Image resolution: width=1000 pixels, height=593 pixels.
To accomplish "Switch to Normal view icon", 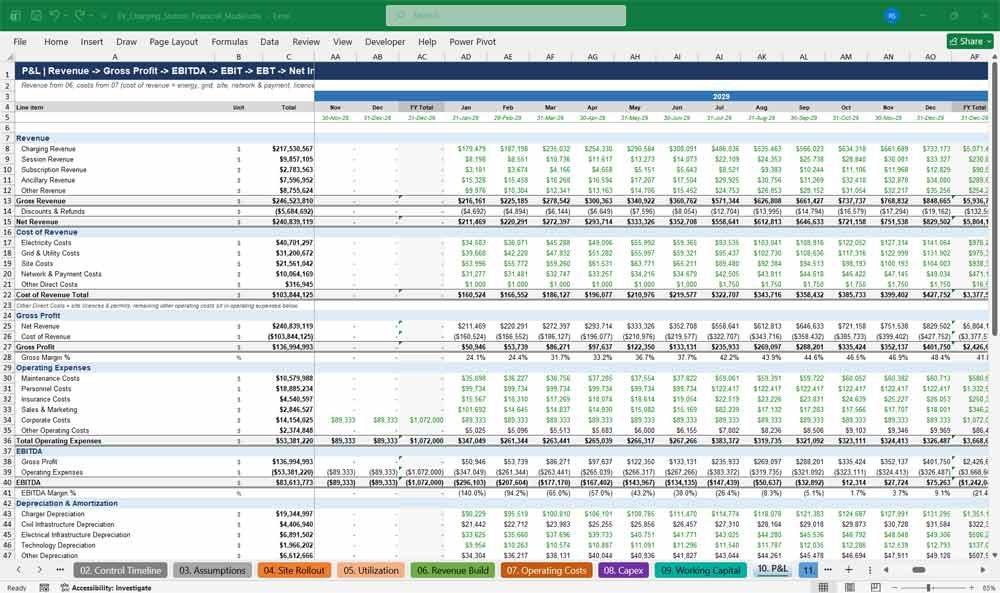I will tap(823, 587).
